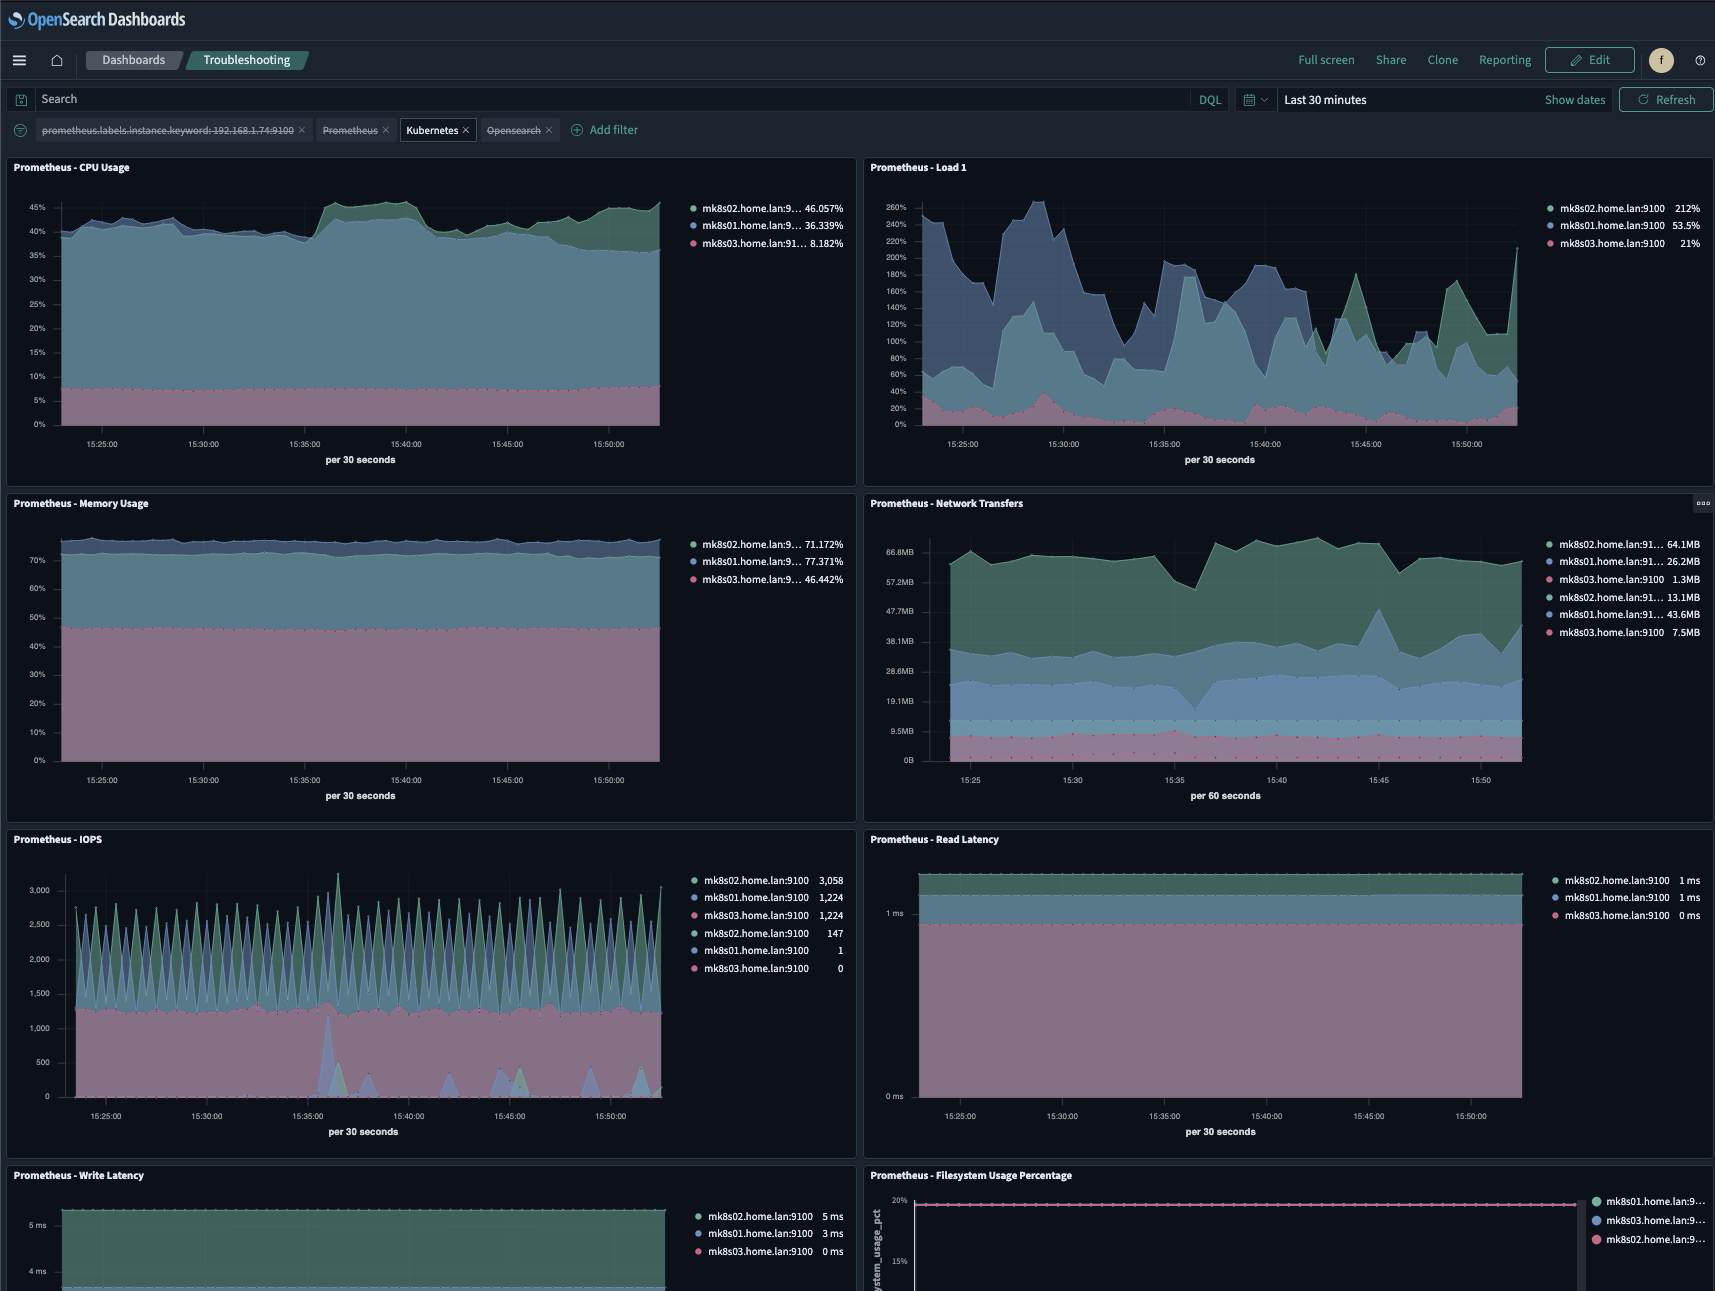Open the Kubernetes filter pill options
Image resolution: width=1715 pixels, height=1291 pixels.
pyautogui.click(x=431, y=131)
